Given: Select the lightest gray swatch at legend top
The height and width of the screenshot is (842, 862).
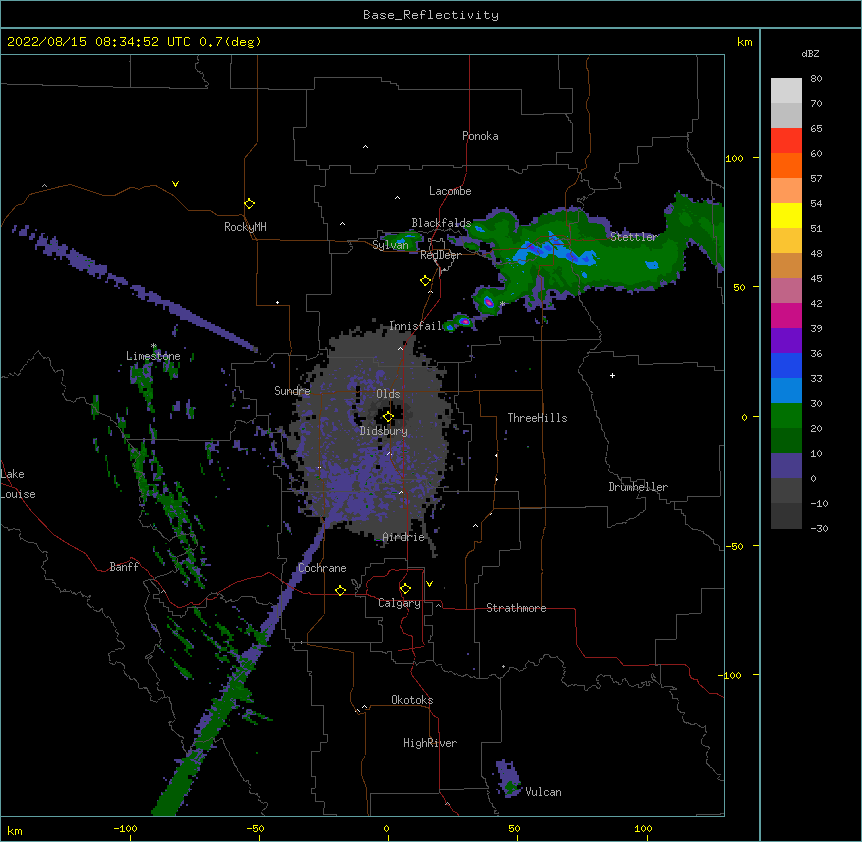Looking at the screenshot, I should 786,90.
